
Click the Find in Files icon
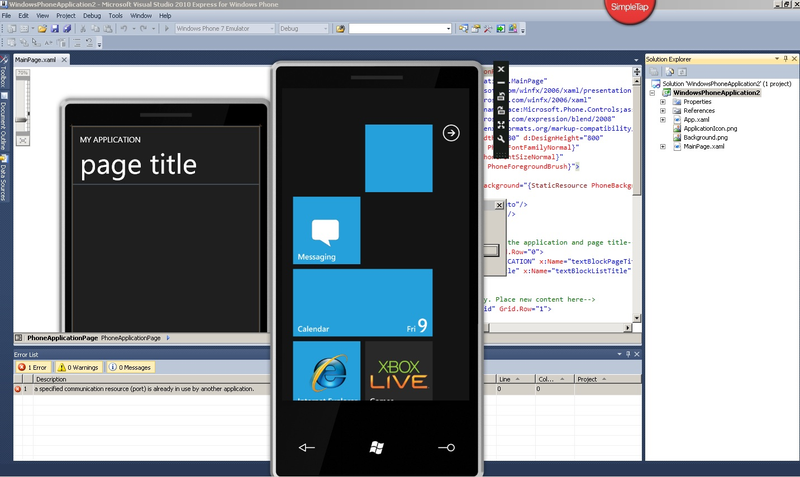coord(340,29)
